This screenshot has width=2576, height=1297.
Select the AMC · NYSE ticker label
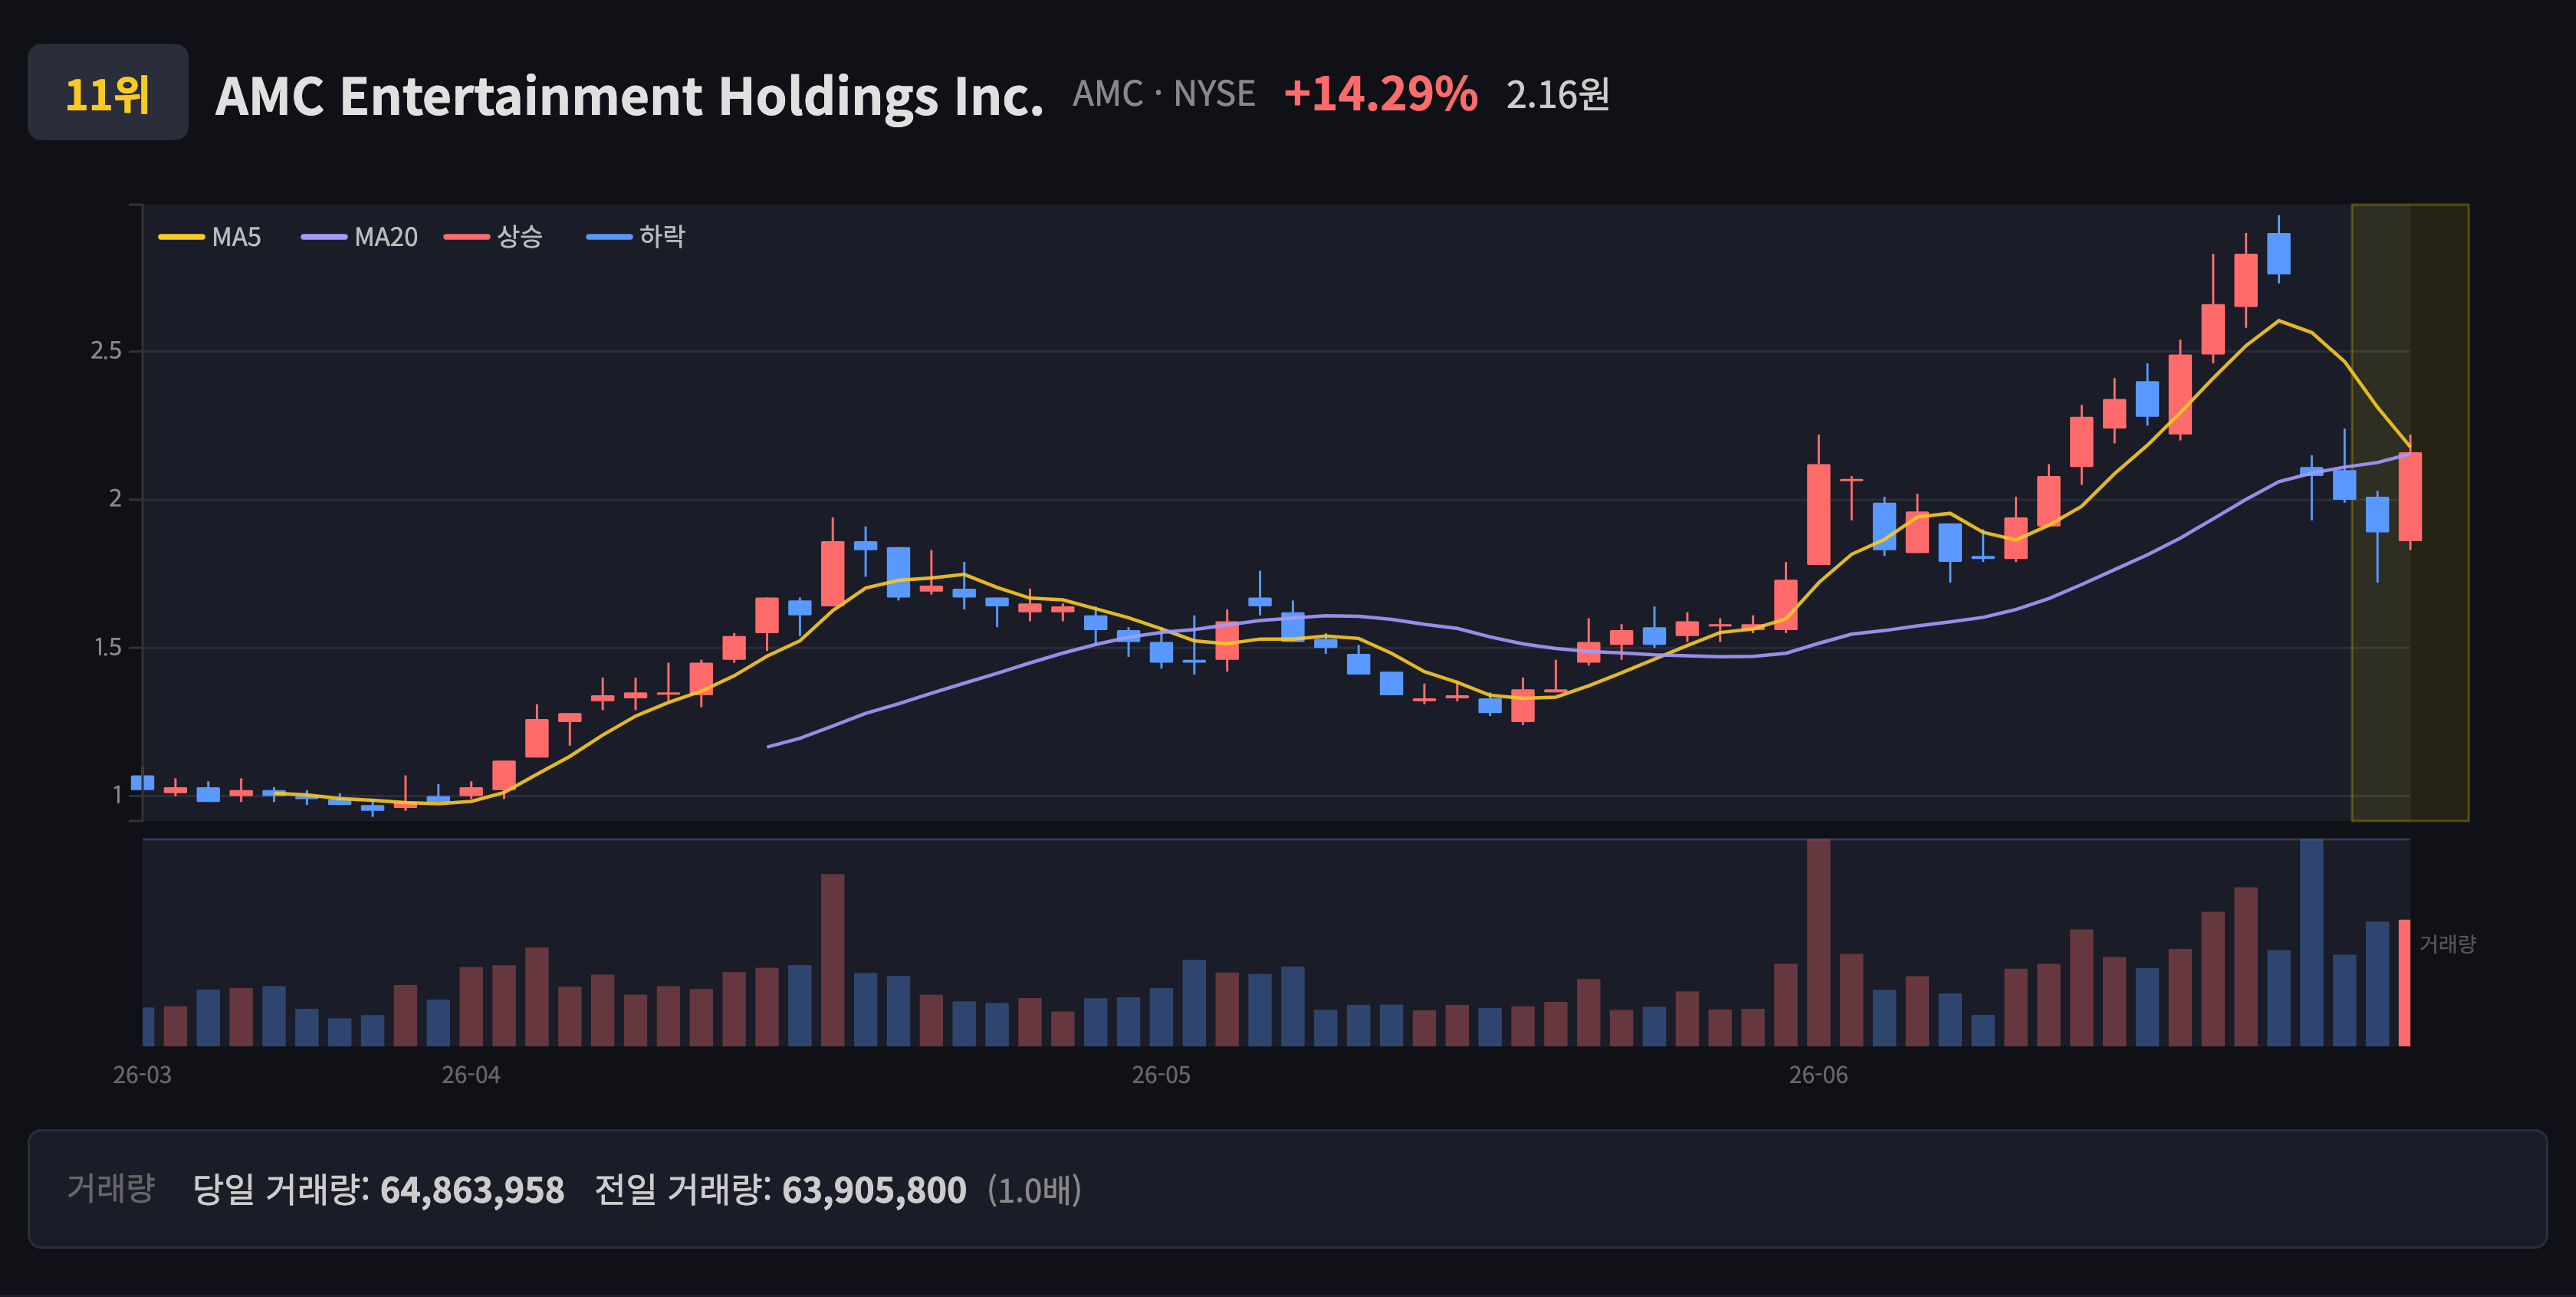click(x=1163, y=94)
